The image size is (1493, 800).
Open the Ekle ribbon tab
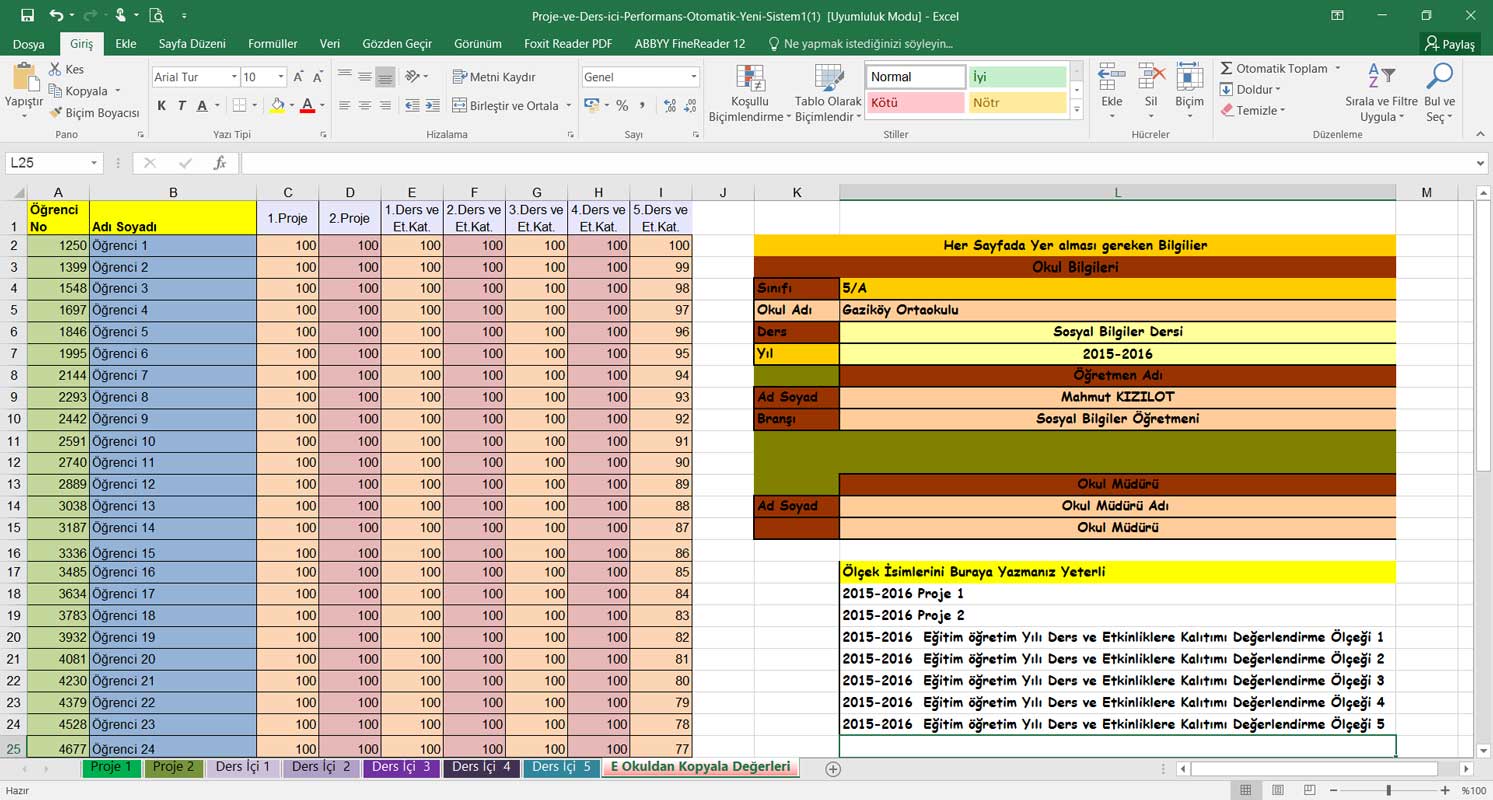(126, 44)
